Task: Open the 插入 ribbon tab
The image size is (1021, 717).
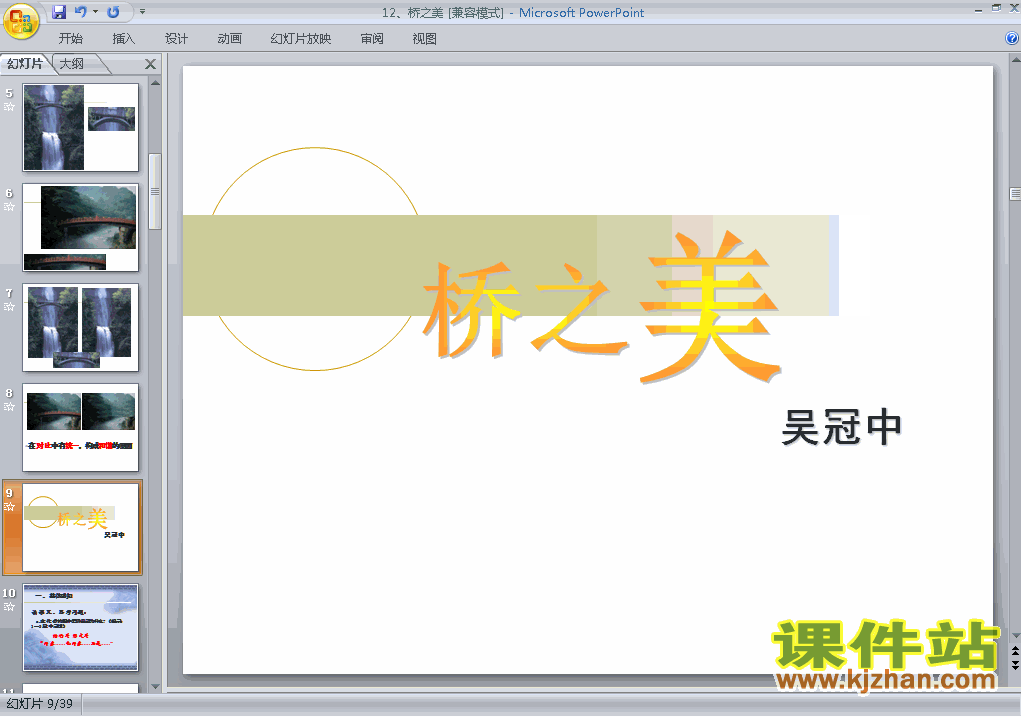Action: 124,39
